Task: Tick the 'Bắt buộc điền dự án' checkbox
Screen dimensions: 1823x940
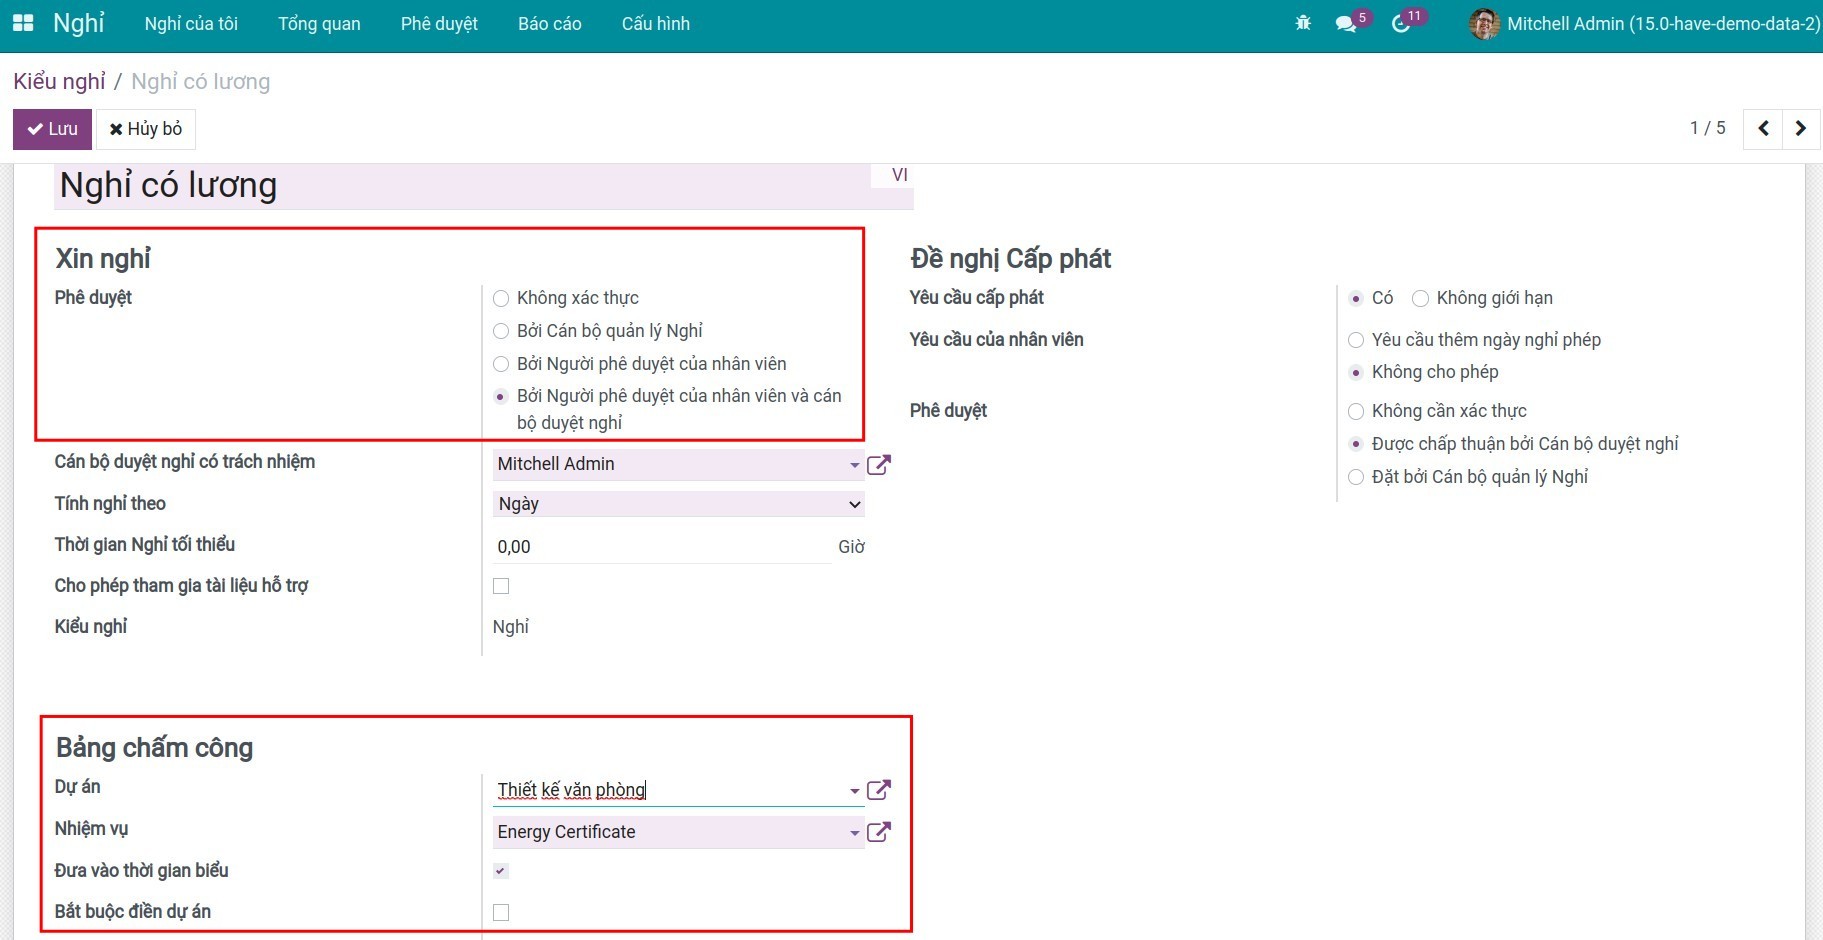Action: click(501, 912)
